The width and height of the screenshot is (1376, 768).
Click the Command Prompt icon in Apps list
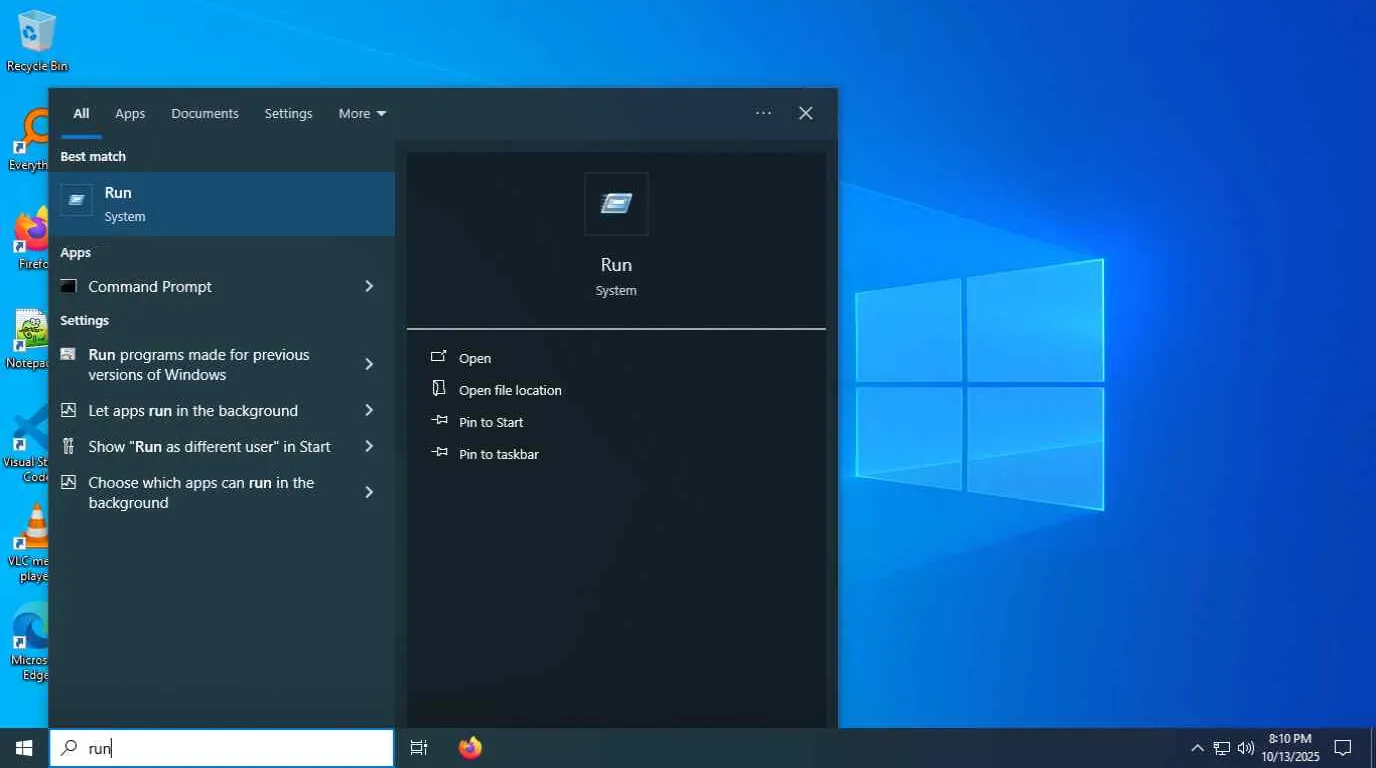coord(68,286)
